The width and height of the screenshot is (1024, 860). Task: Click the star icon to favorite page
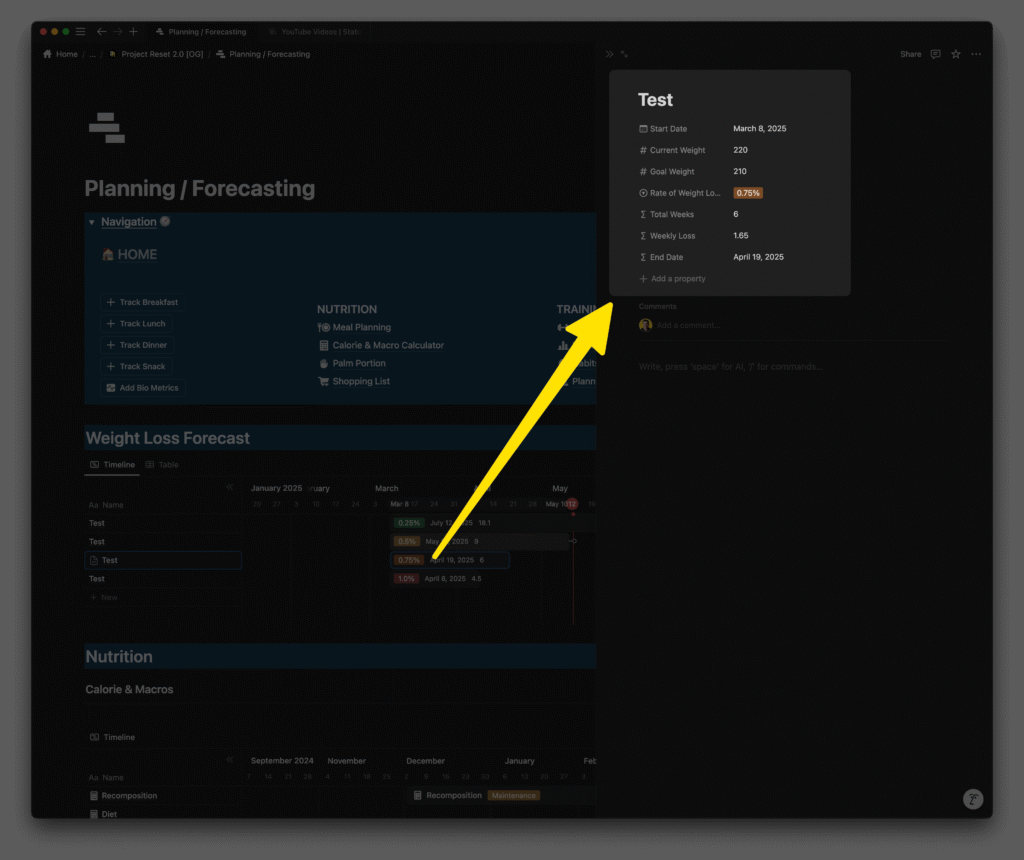[x=955, y=54]
